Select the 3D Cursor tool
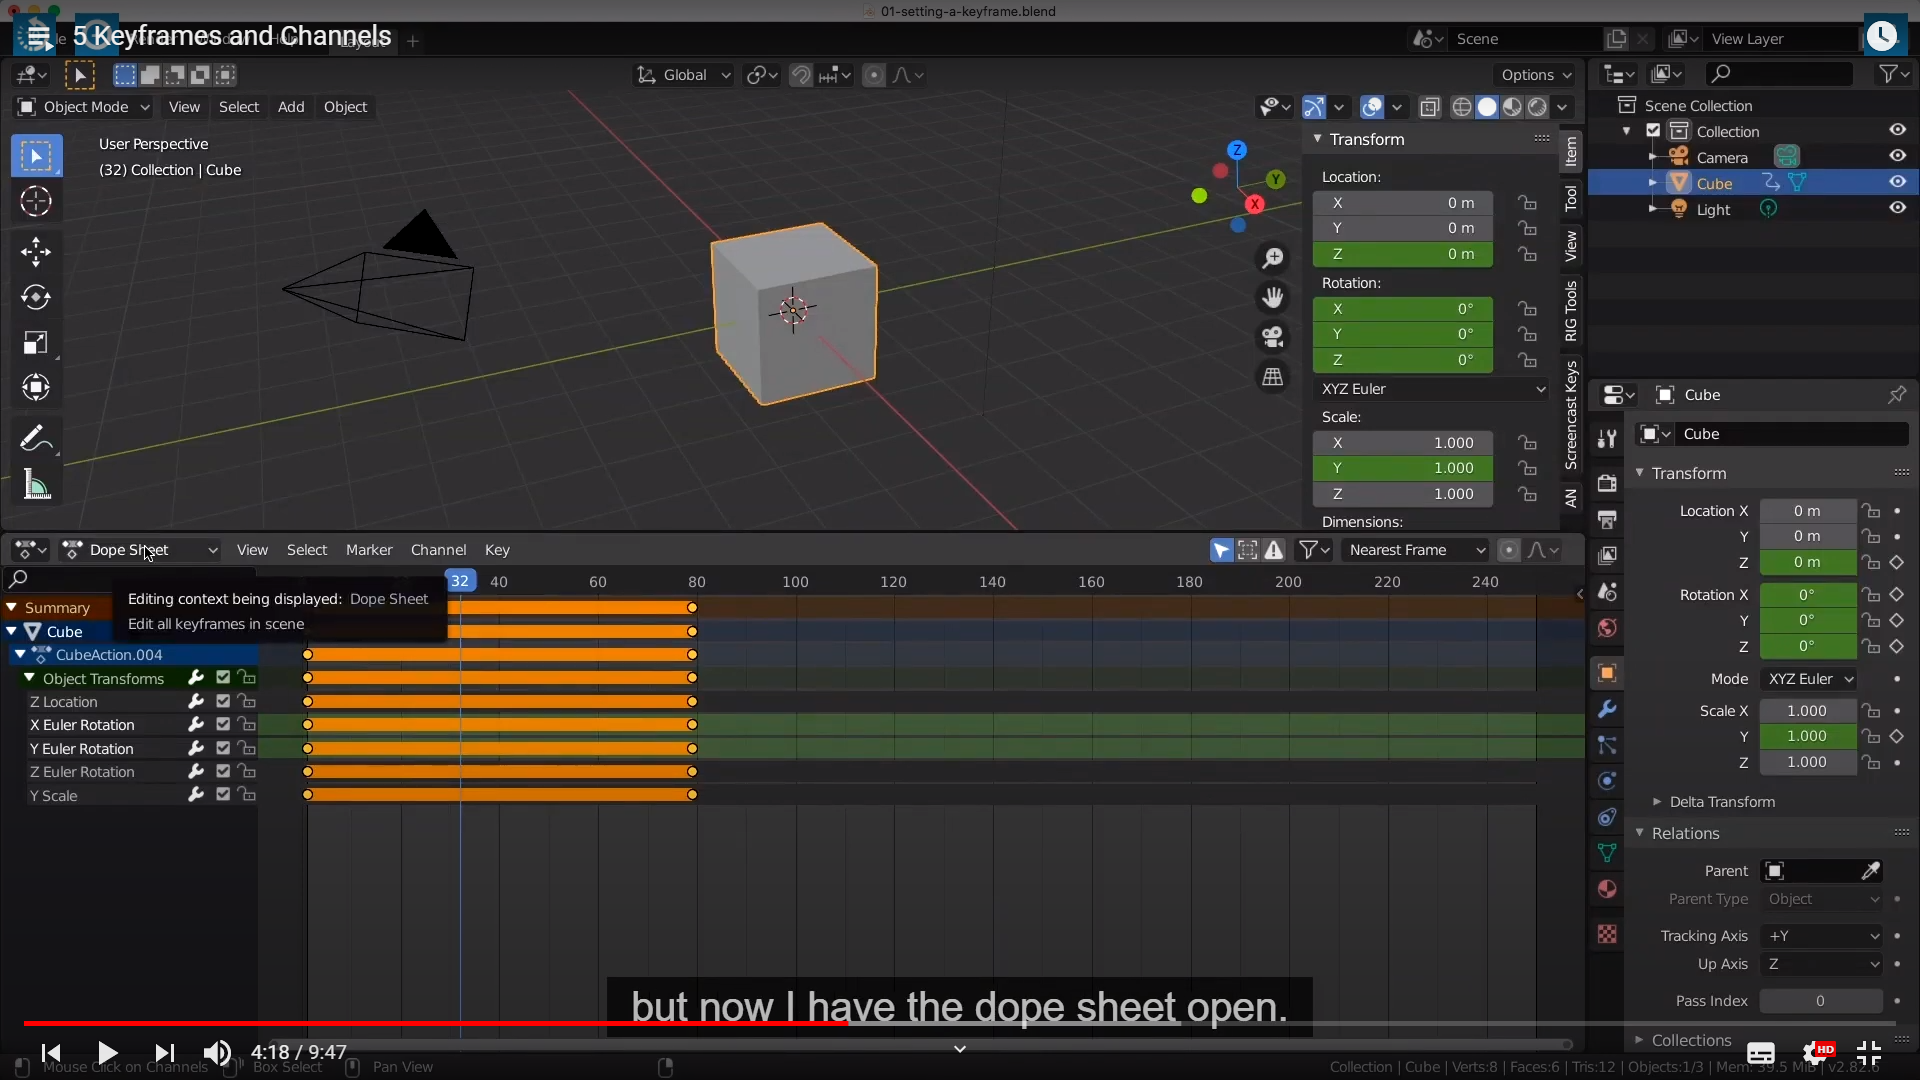The height and width of the screenshot is (1080, 1920). point(36,202)
